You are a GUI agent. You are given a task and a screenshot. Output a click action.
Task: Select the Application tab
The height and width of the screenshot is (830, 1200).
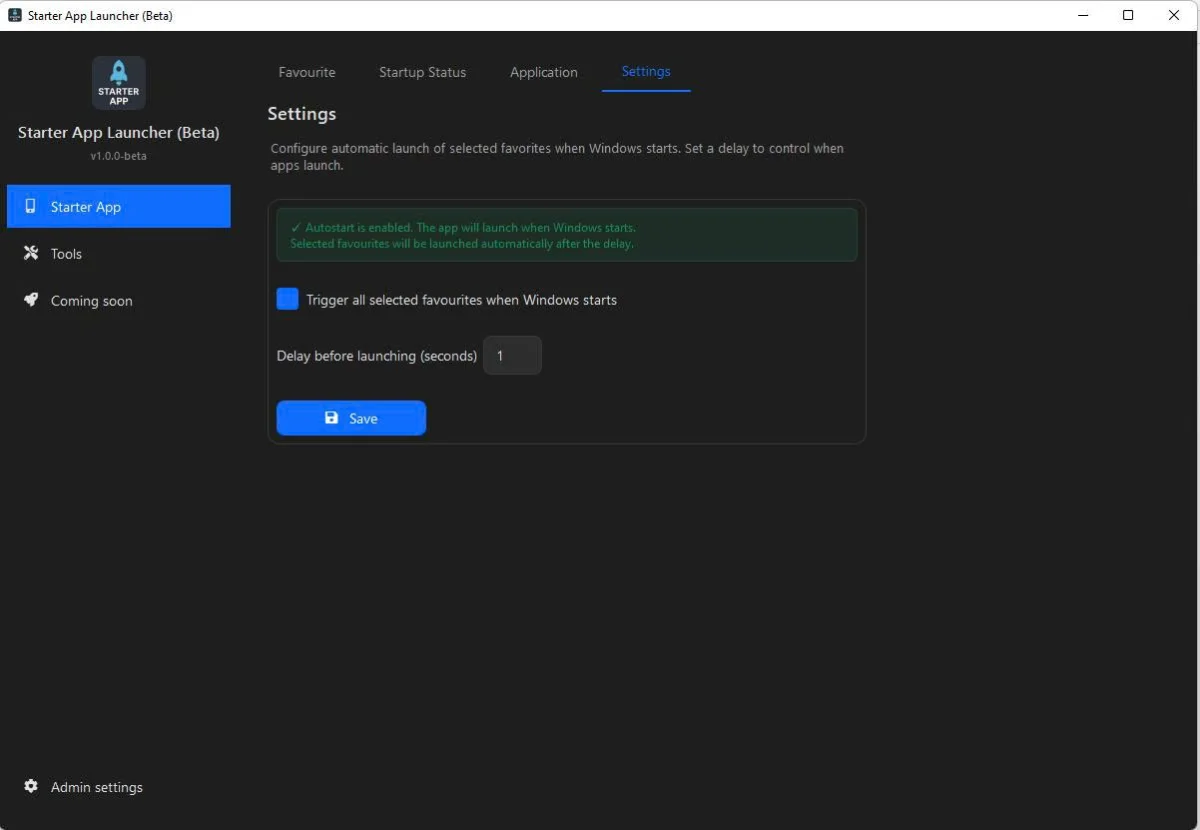coord(543,72)
